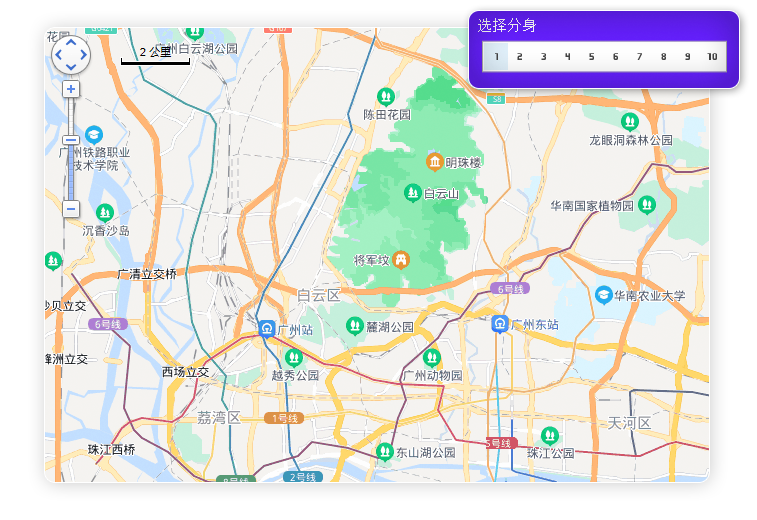
Task: Click the 广州白云湖公园 park marker
Action: (x=195, y=34)
